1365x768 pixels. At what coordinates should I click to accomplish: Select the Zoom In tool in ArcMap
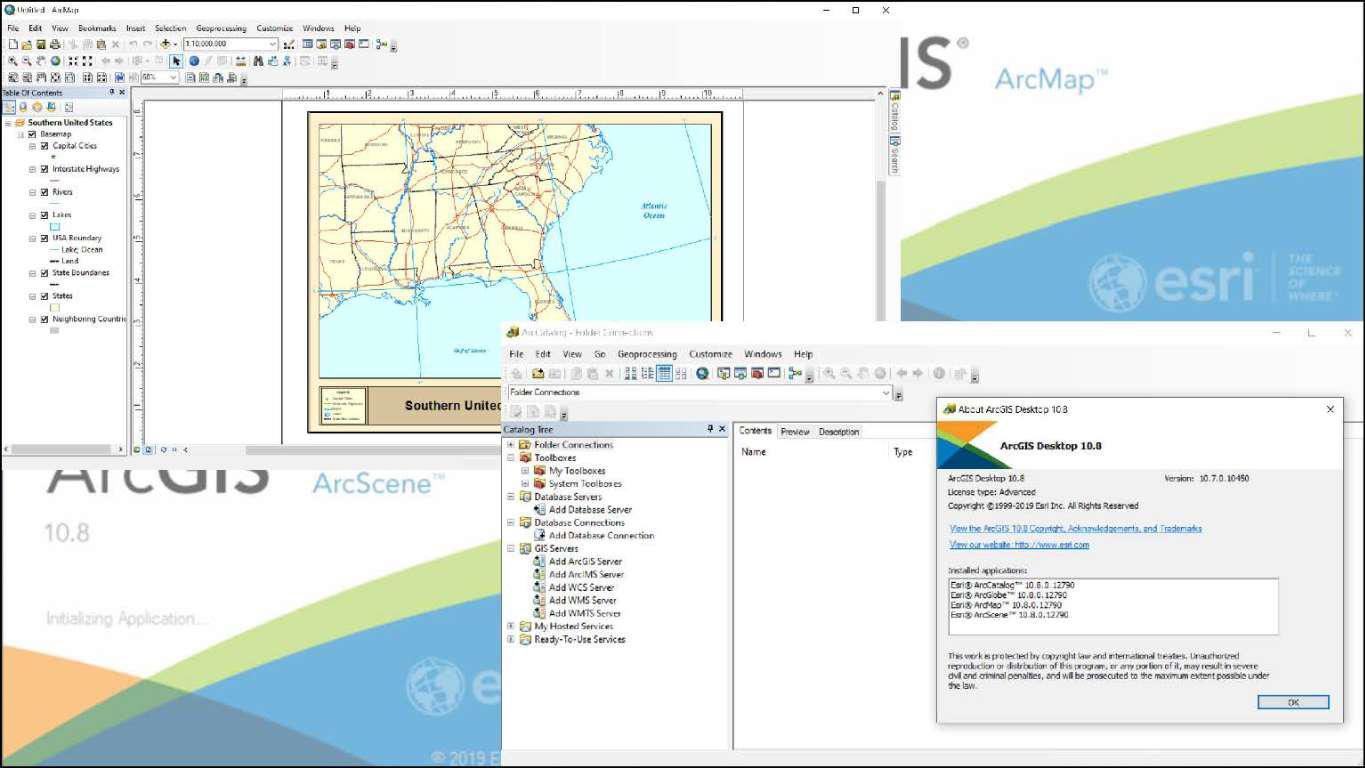[x=12, y=61]
